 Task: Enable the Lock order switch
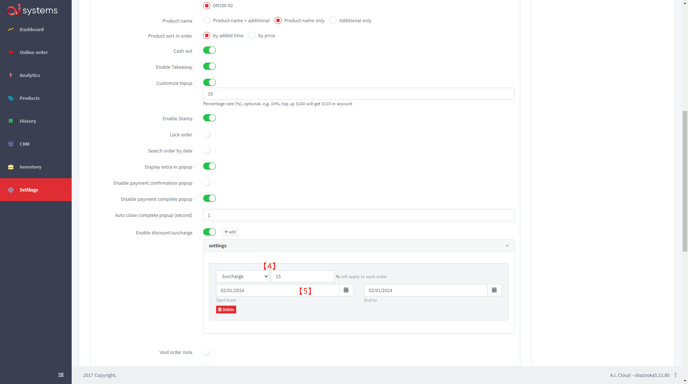(x=209, y=134)
